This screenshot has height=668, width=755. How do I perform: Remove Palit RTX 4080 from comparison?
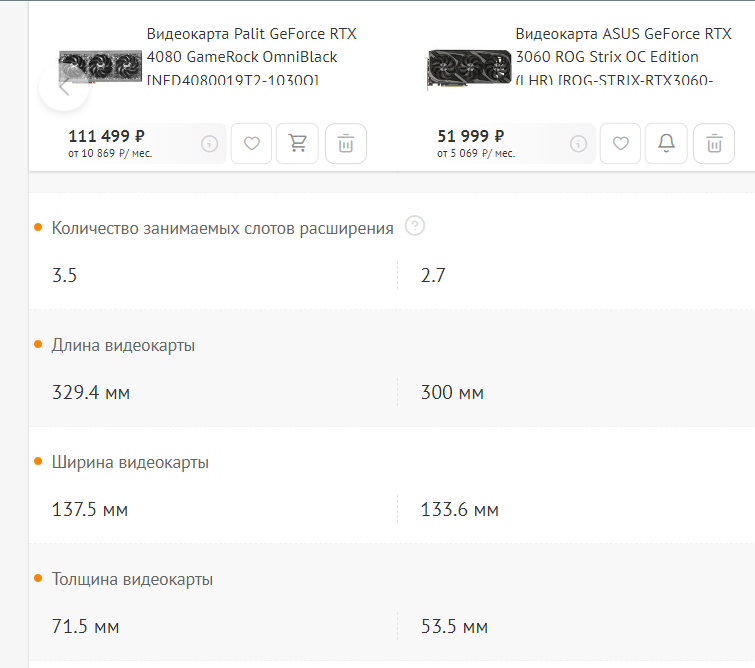click(345, 144)
